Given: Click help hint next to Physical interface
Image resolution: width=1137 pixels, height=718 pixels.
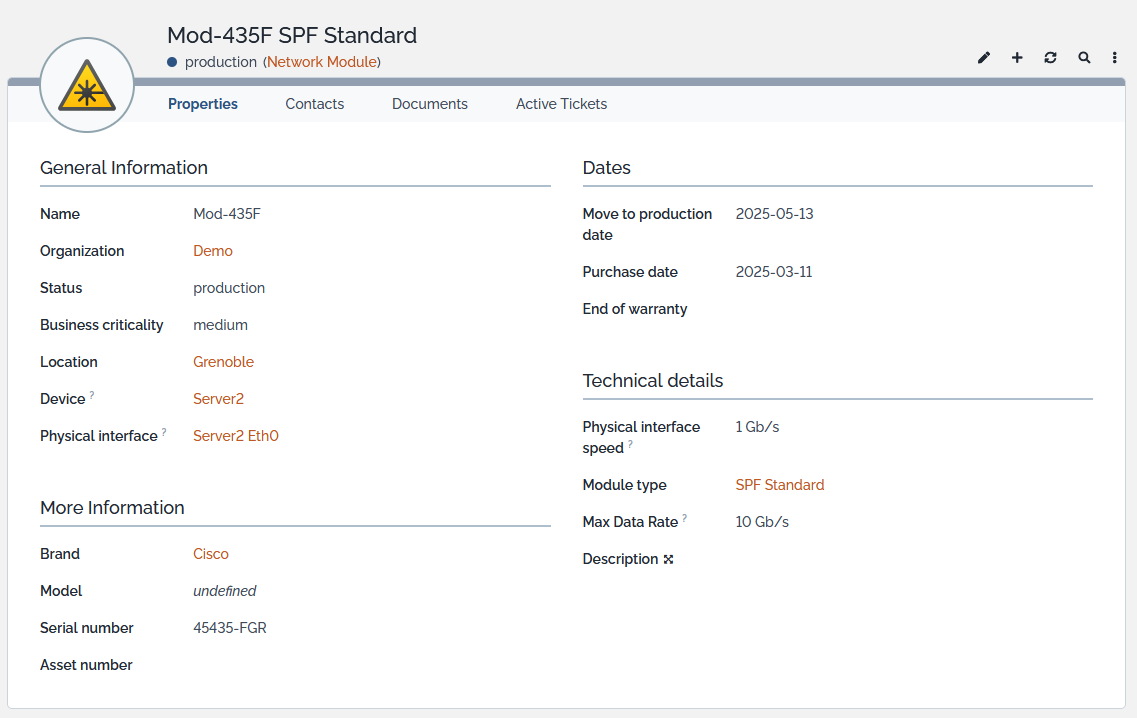Looking at the screenshot, I should coord(164,432).
